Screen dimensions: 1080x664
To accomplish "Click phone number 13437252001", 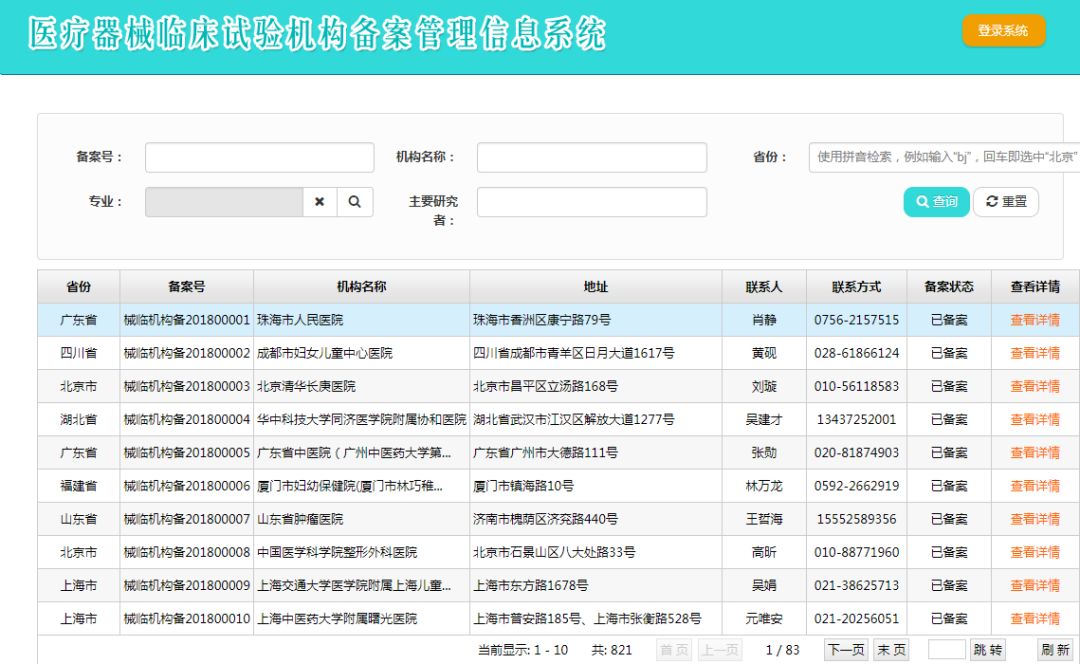I will [x=856, y=419].
